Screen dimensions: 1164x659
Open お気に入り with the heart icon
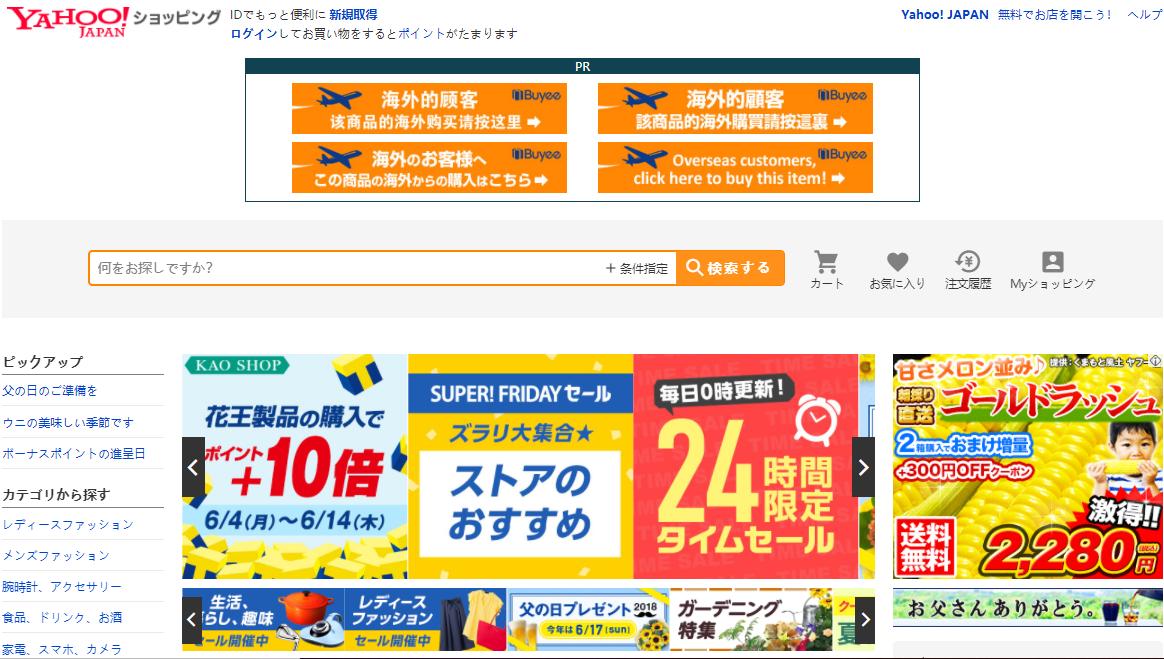(x=895, y=268)
